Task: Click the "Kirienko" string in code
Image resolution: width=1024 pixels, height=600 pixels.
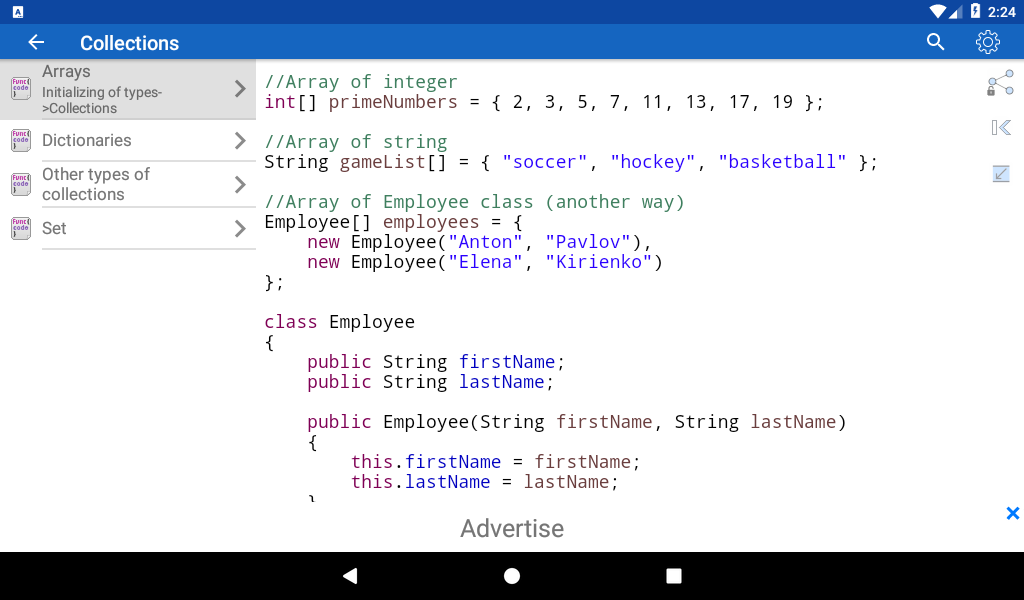Action: (x=599, y=262)
